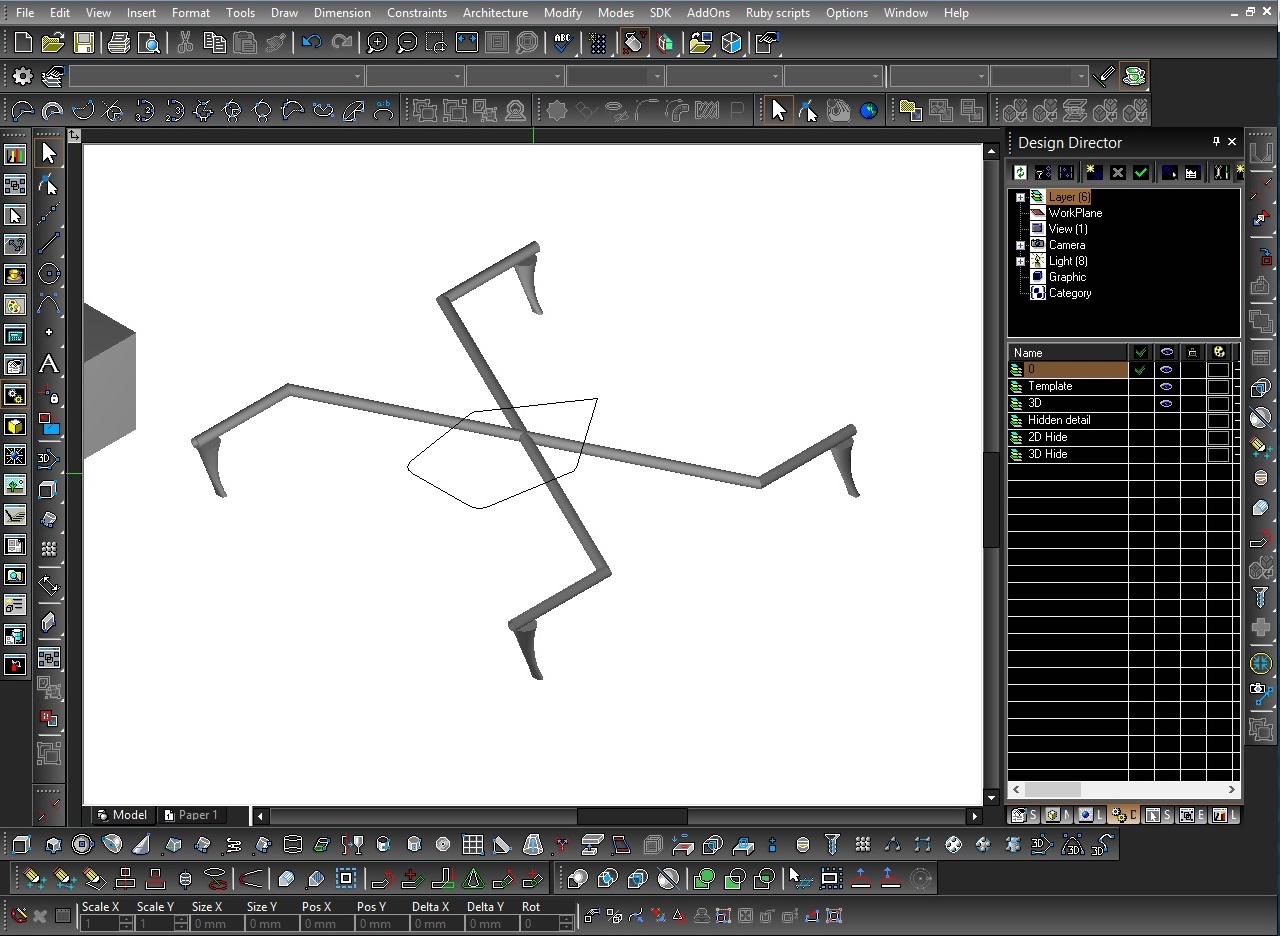Click color swatch of 3D layer

[x=1218, y=403]
